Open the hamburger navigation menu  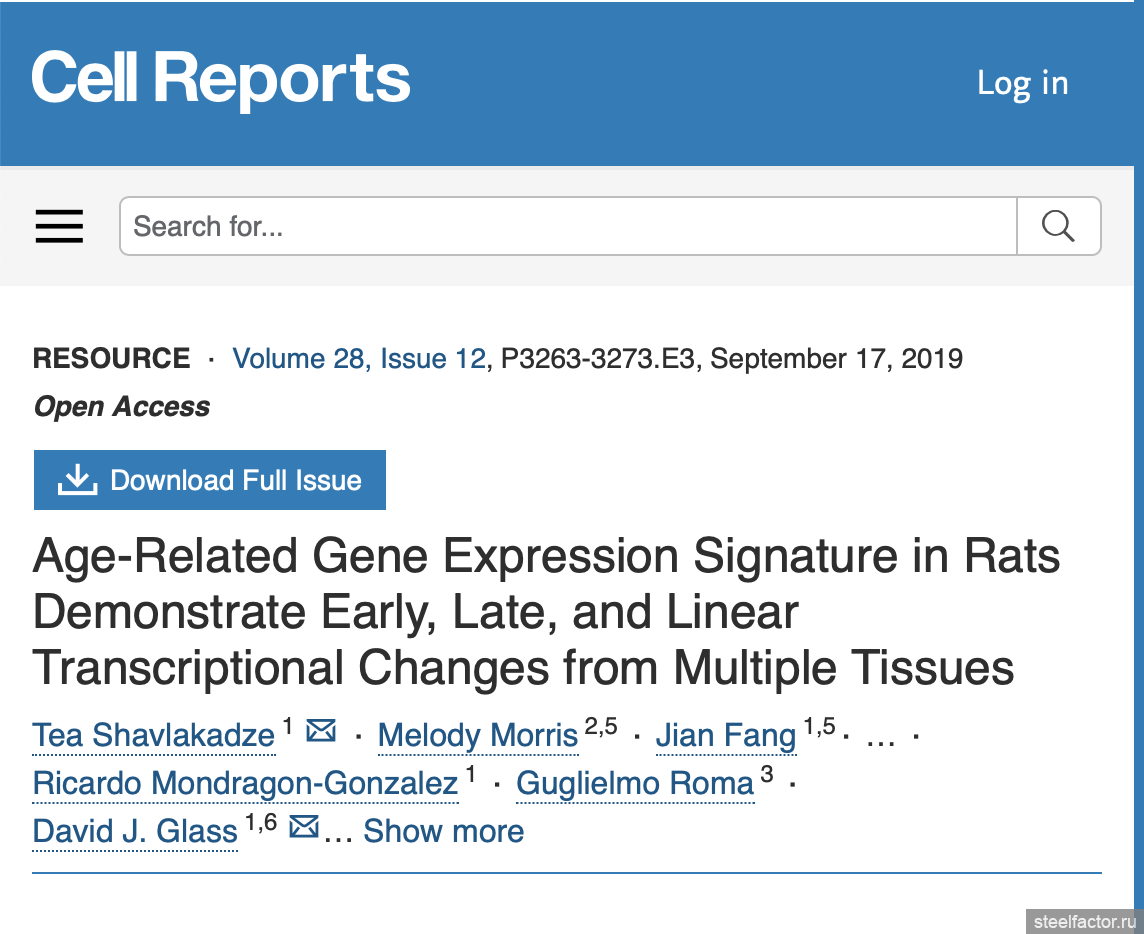click(59, 226)
